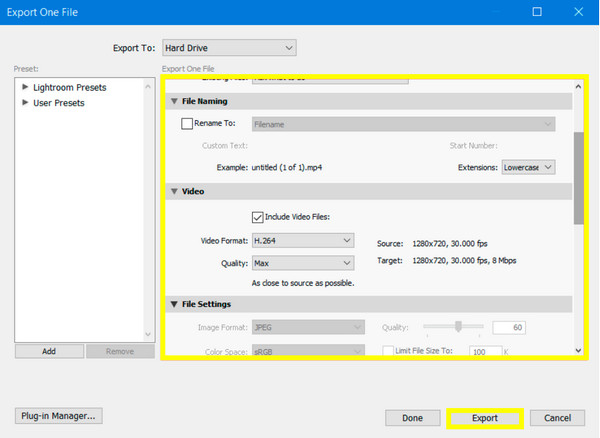Collapse the File Naming section

[x=174, y=101]
